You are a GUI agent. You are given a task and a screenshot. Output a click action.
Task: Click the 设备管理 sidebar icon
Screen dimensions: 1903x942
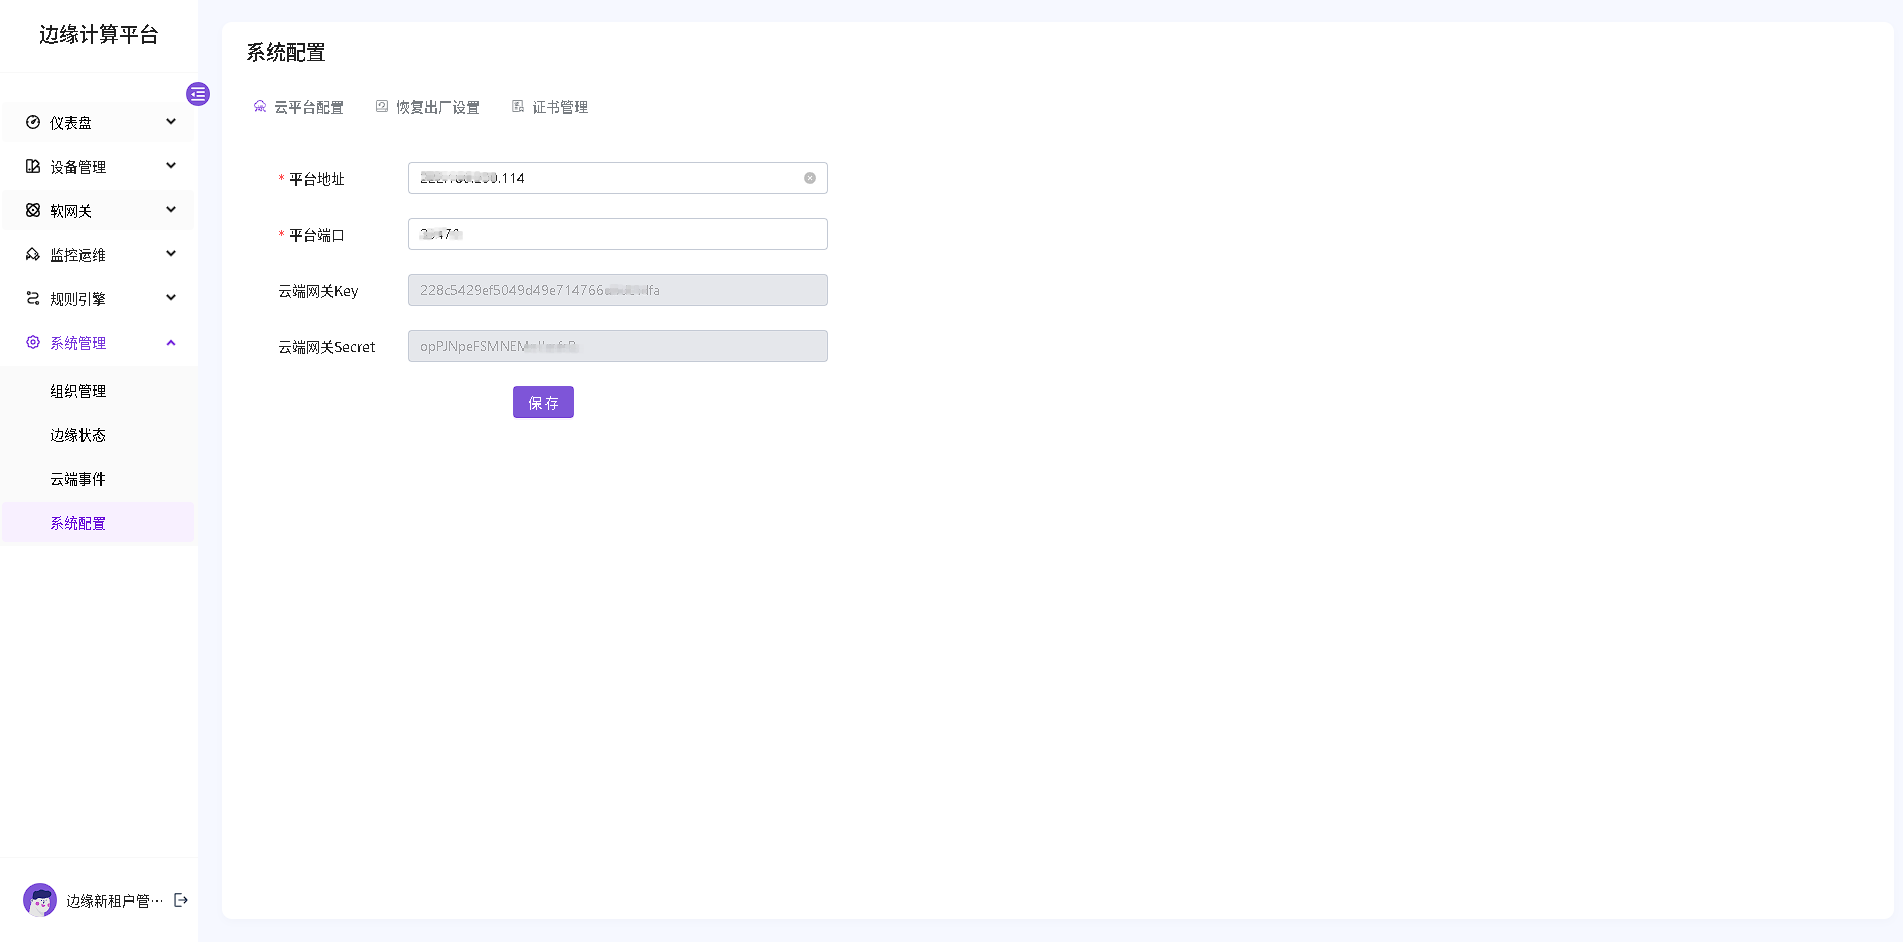point(33,166)
